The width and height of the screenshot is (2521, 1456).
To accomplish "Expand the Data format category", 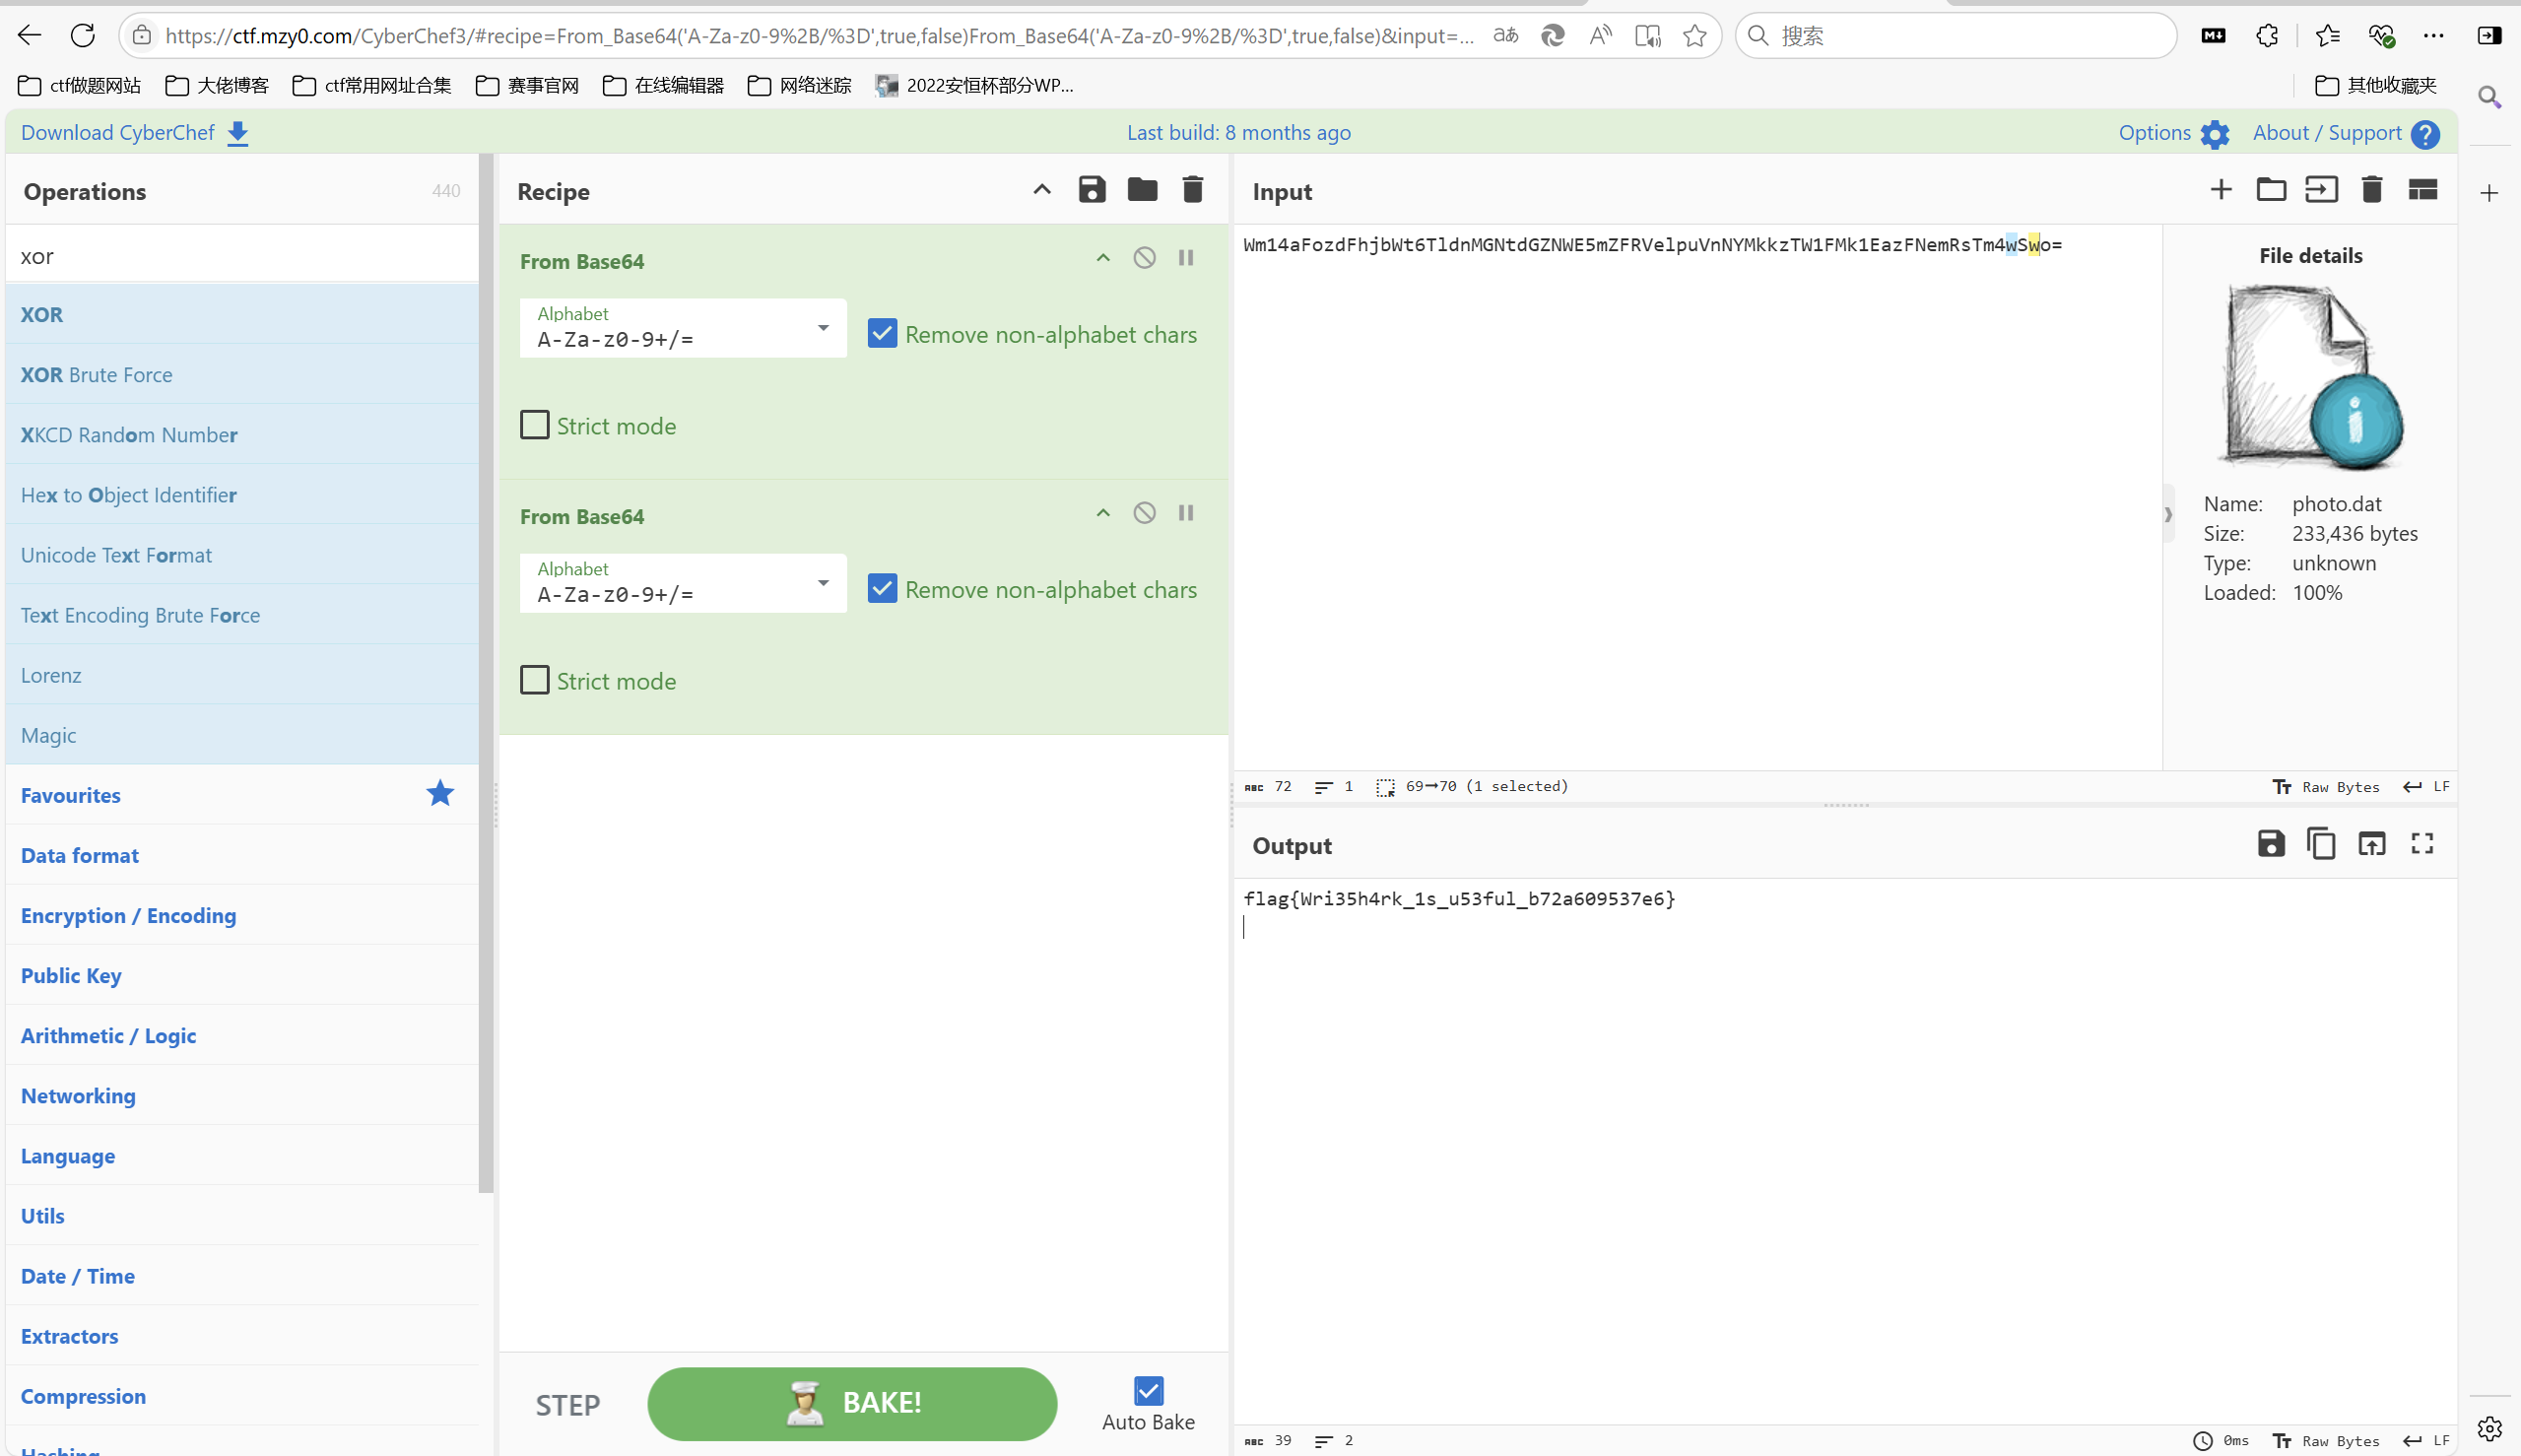I will [x=242, y=854].
